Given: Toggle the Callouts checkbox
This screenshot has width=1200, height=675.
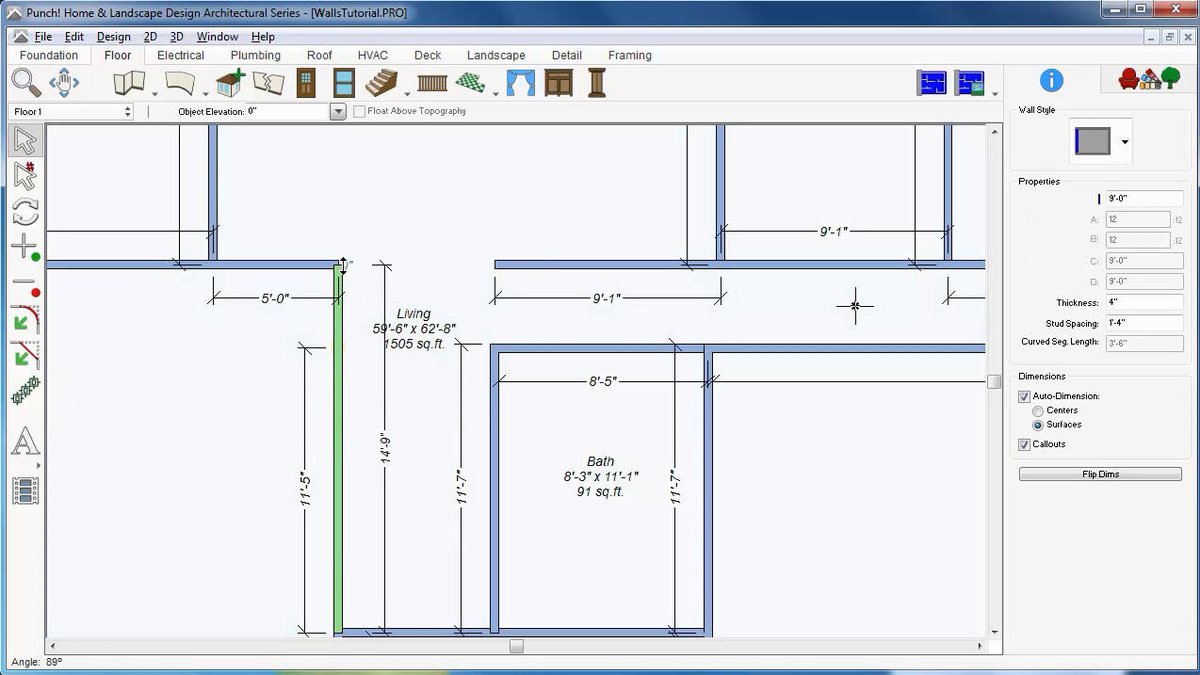Looking at the screenshot, I should pos(1024,444).
